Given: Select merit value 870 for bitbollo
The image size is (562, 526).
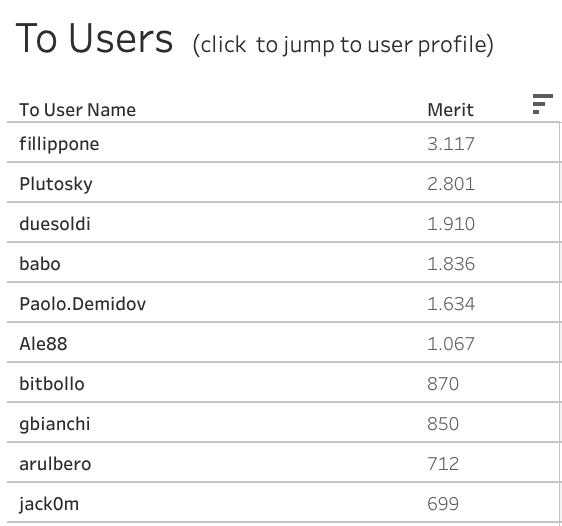Looking at the screenshot, I should pyautogui.click(x=443, y=384).
